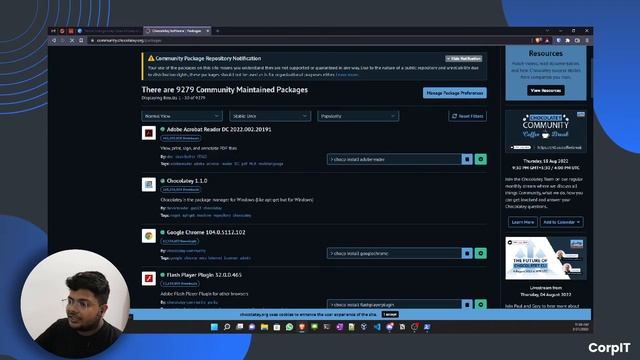Accept cookies with I accept button

tap(390, 314)
